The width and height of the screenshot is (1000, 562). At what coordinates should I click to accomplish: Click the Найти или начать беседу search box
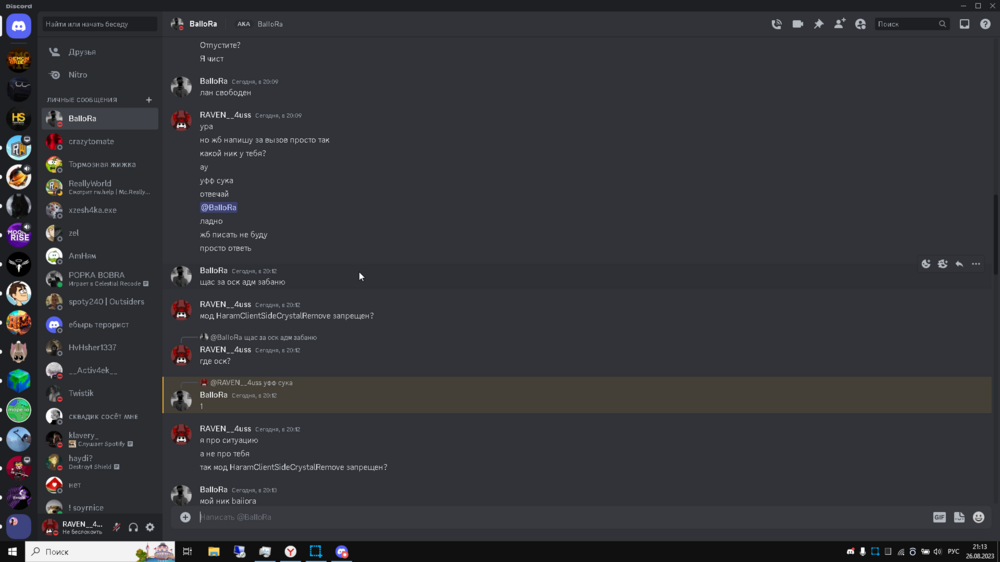[x=100, y=24]
